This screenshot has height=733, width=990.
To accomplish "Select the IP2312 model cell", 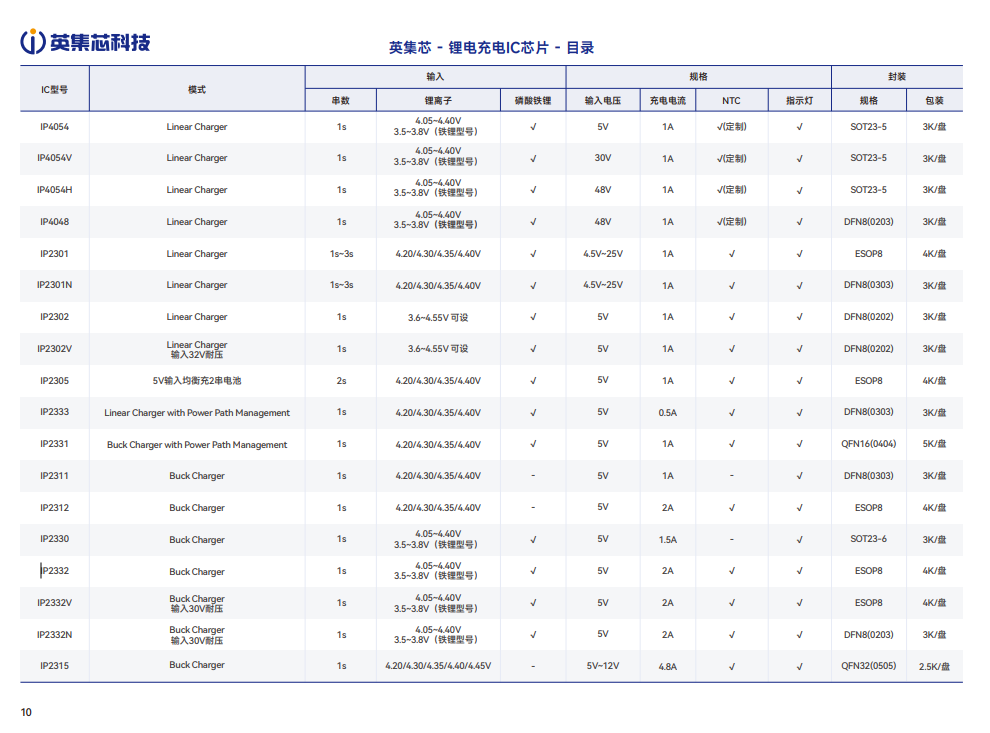I will [54, 508].
